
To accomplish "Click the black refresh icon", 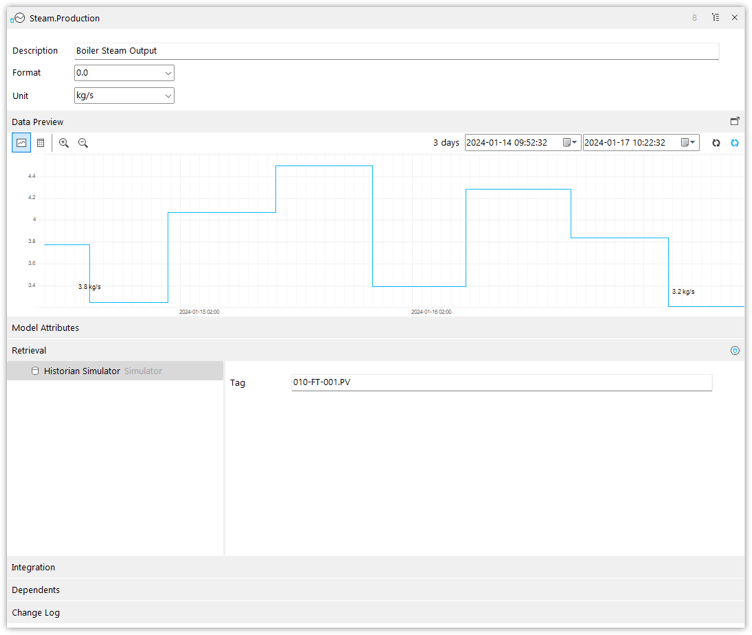I will (x=716, y=143).
